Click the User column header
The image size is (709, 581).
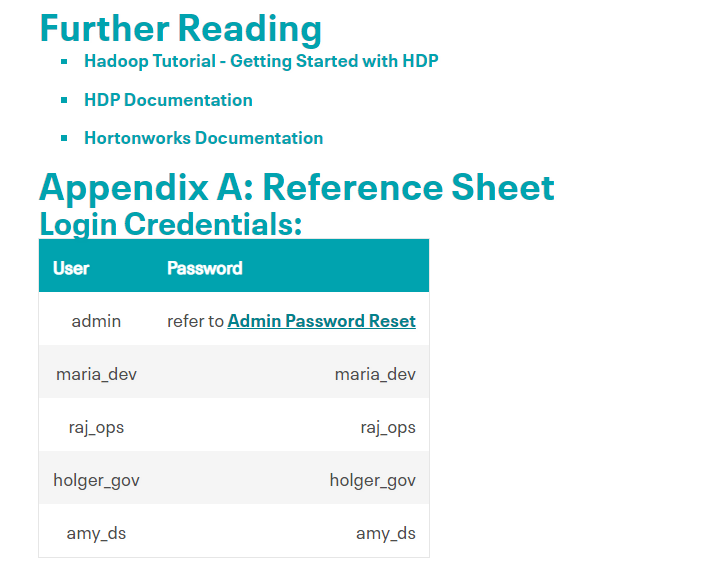coord(71,268)
